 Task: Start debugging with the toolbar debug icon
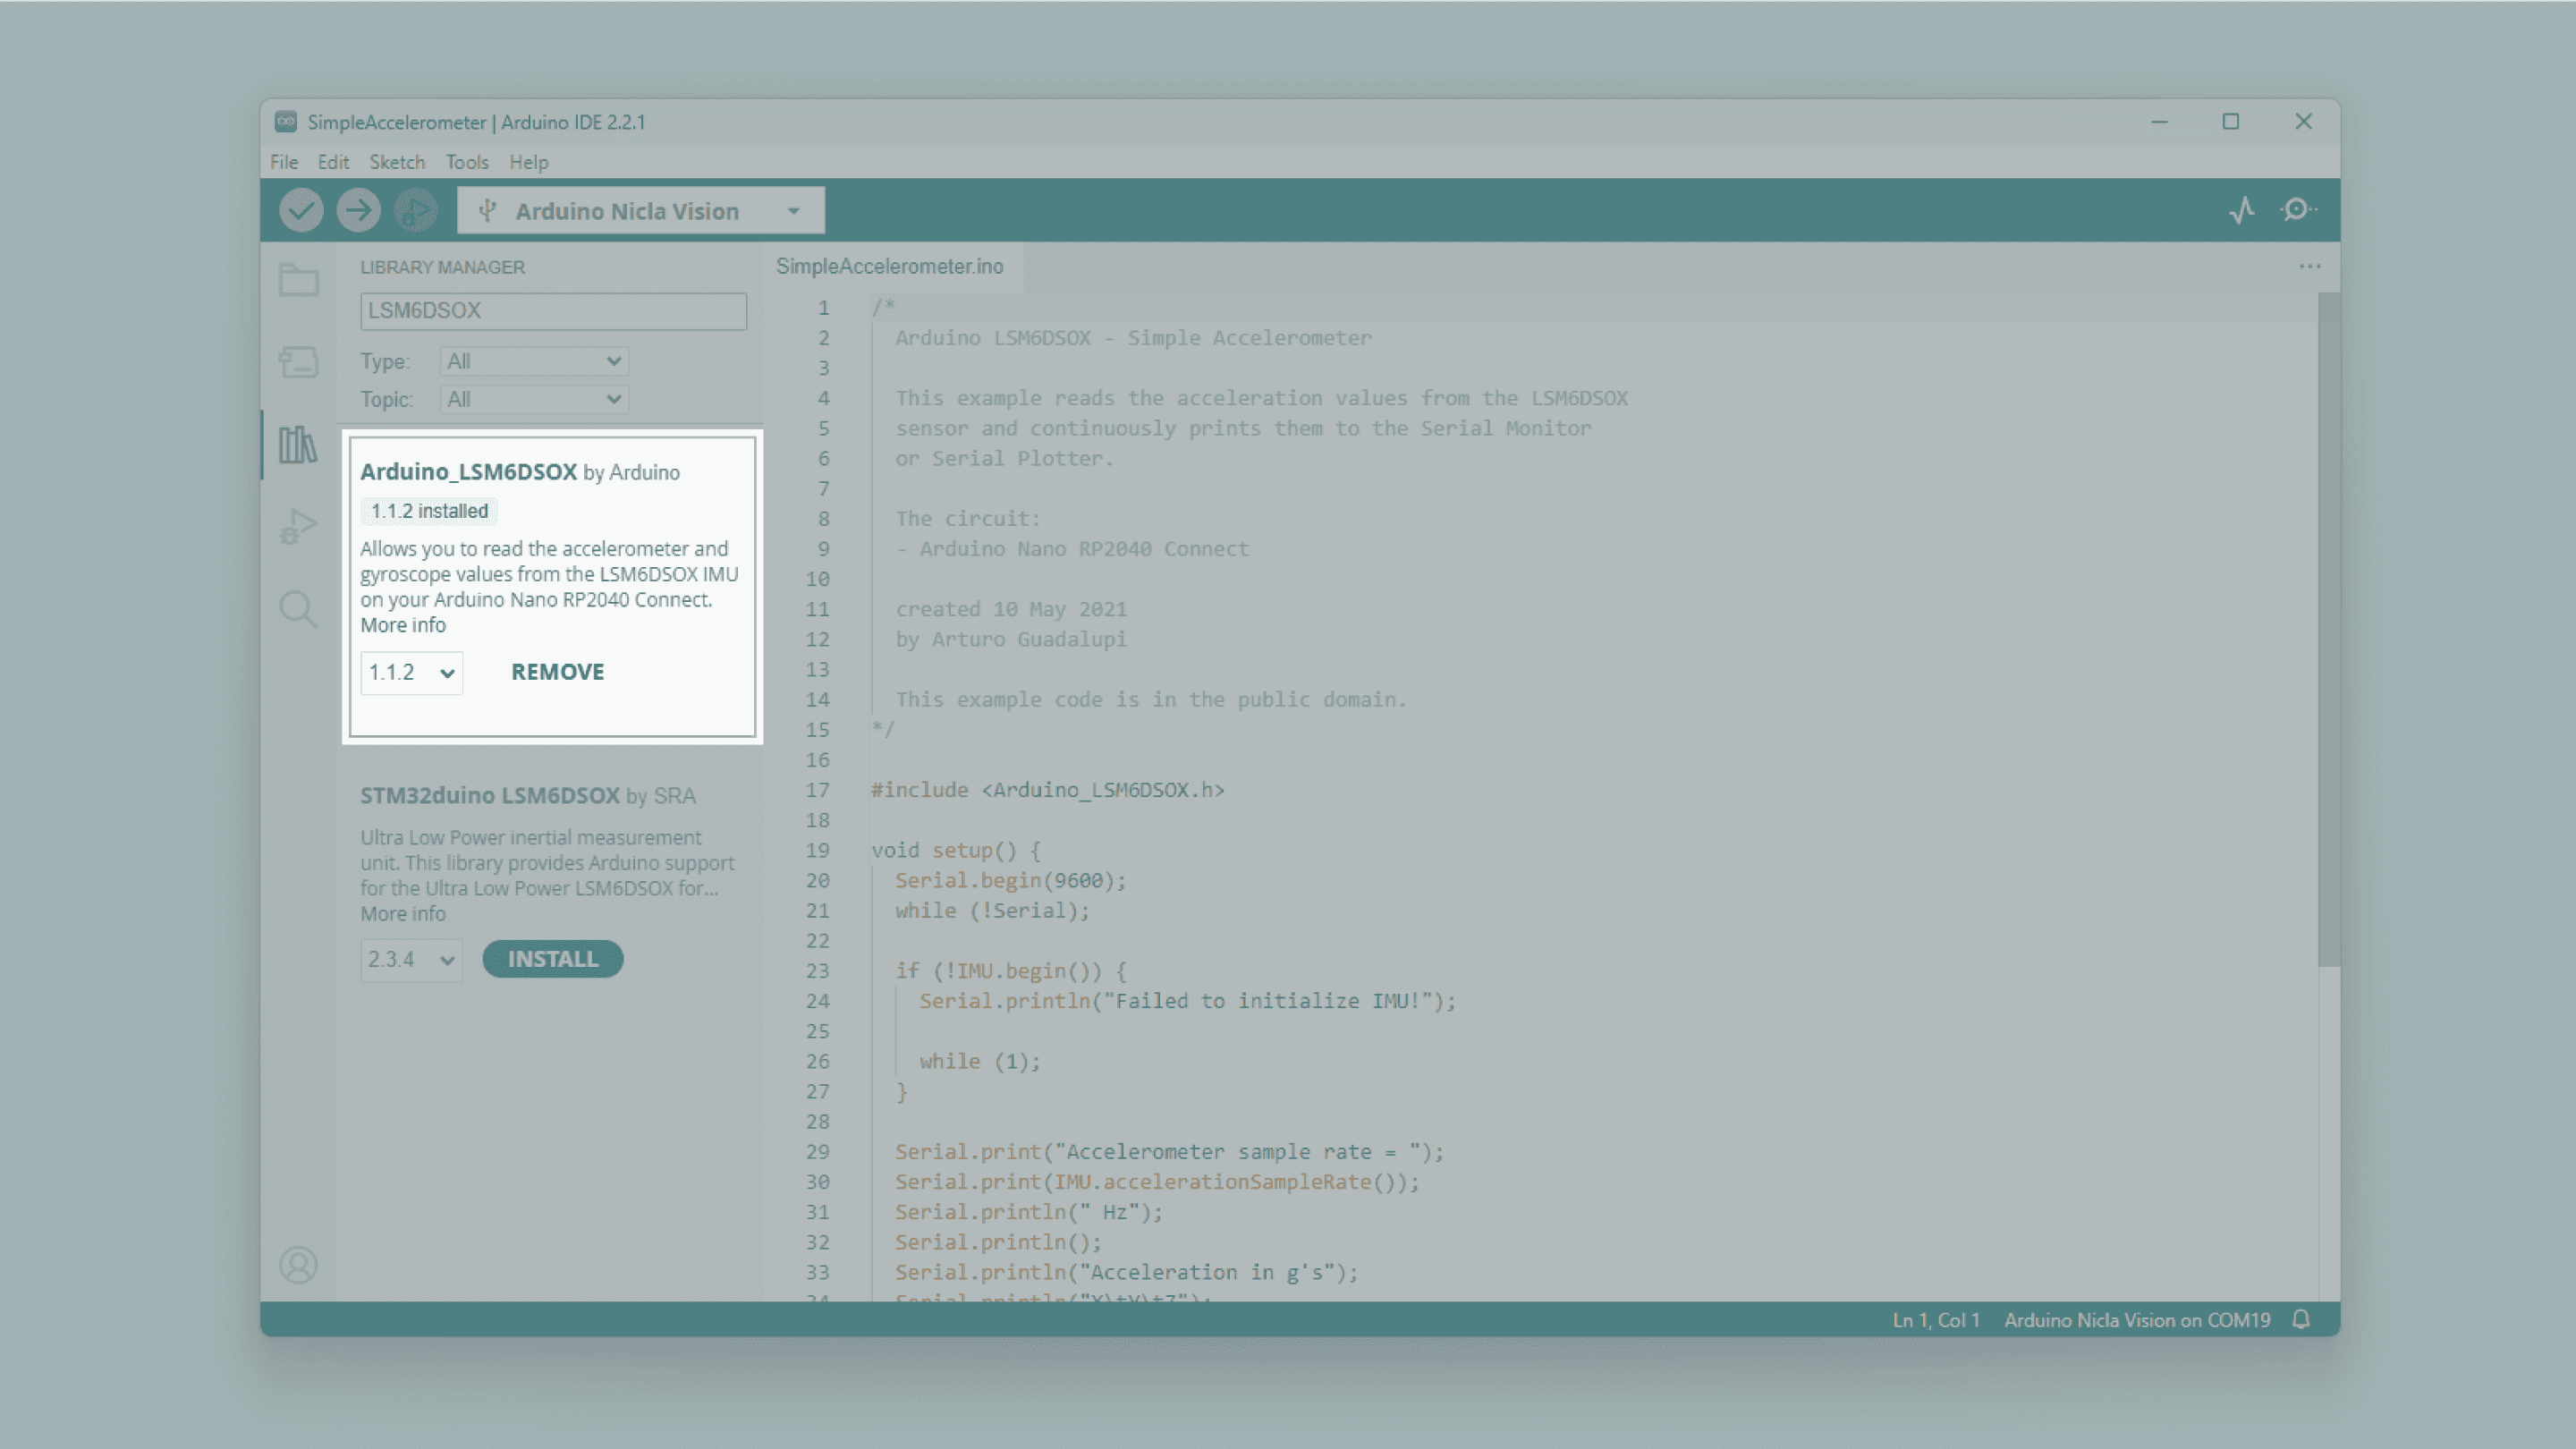click(x=415, y=211)
